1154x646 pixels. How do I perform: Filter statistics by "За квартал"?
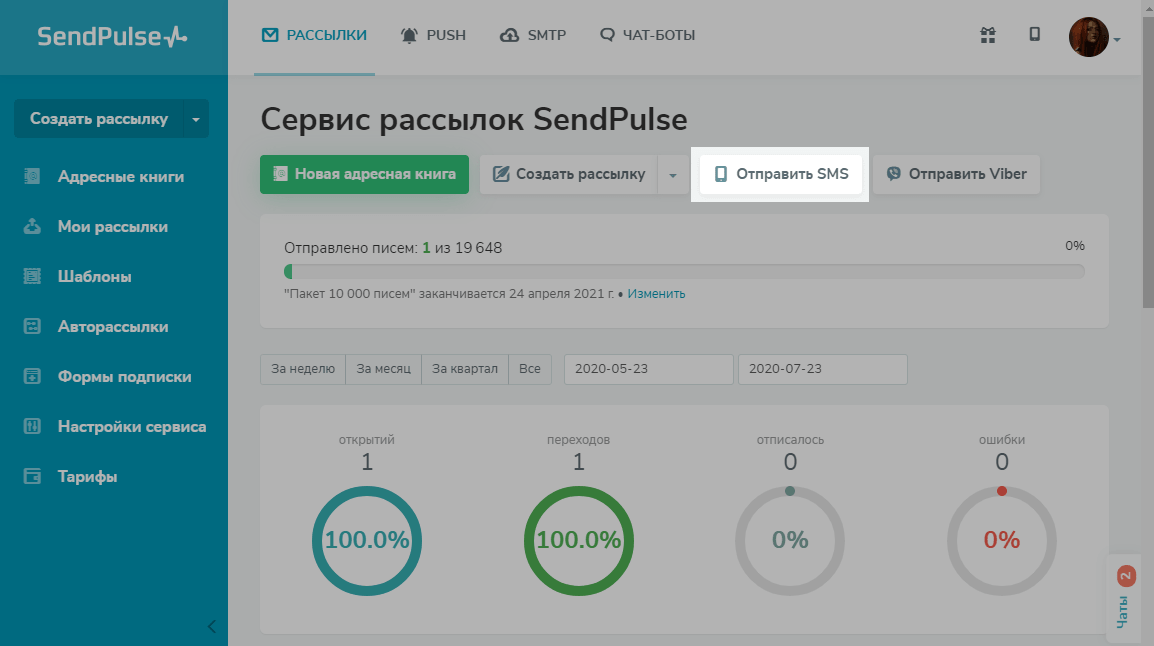pos(465,369)
